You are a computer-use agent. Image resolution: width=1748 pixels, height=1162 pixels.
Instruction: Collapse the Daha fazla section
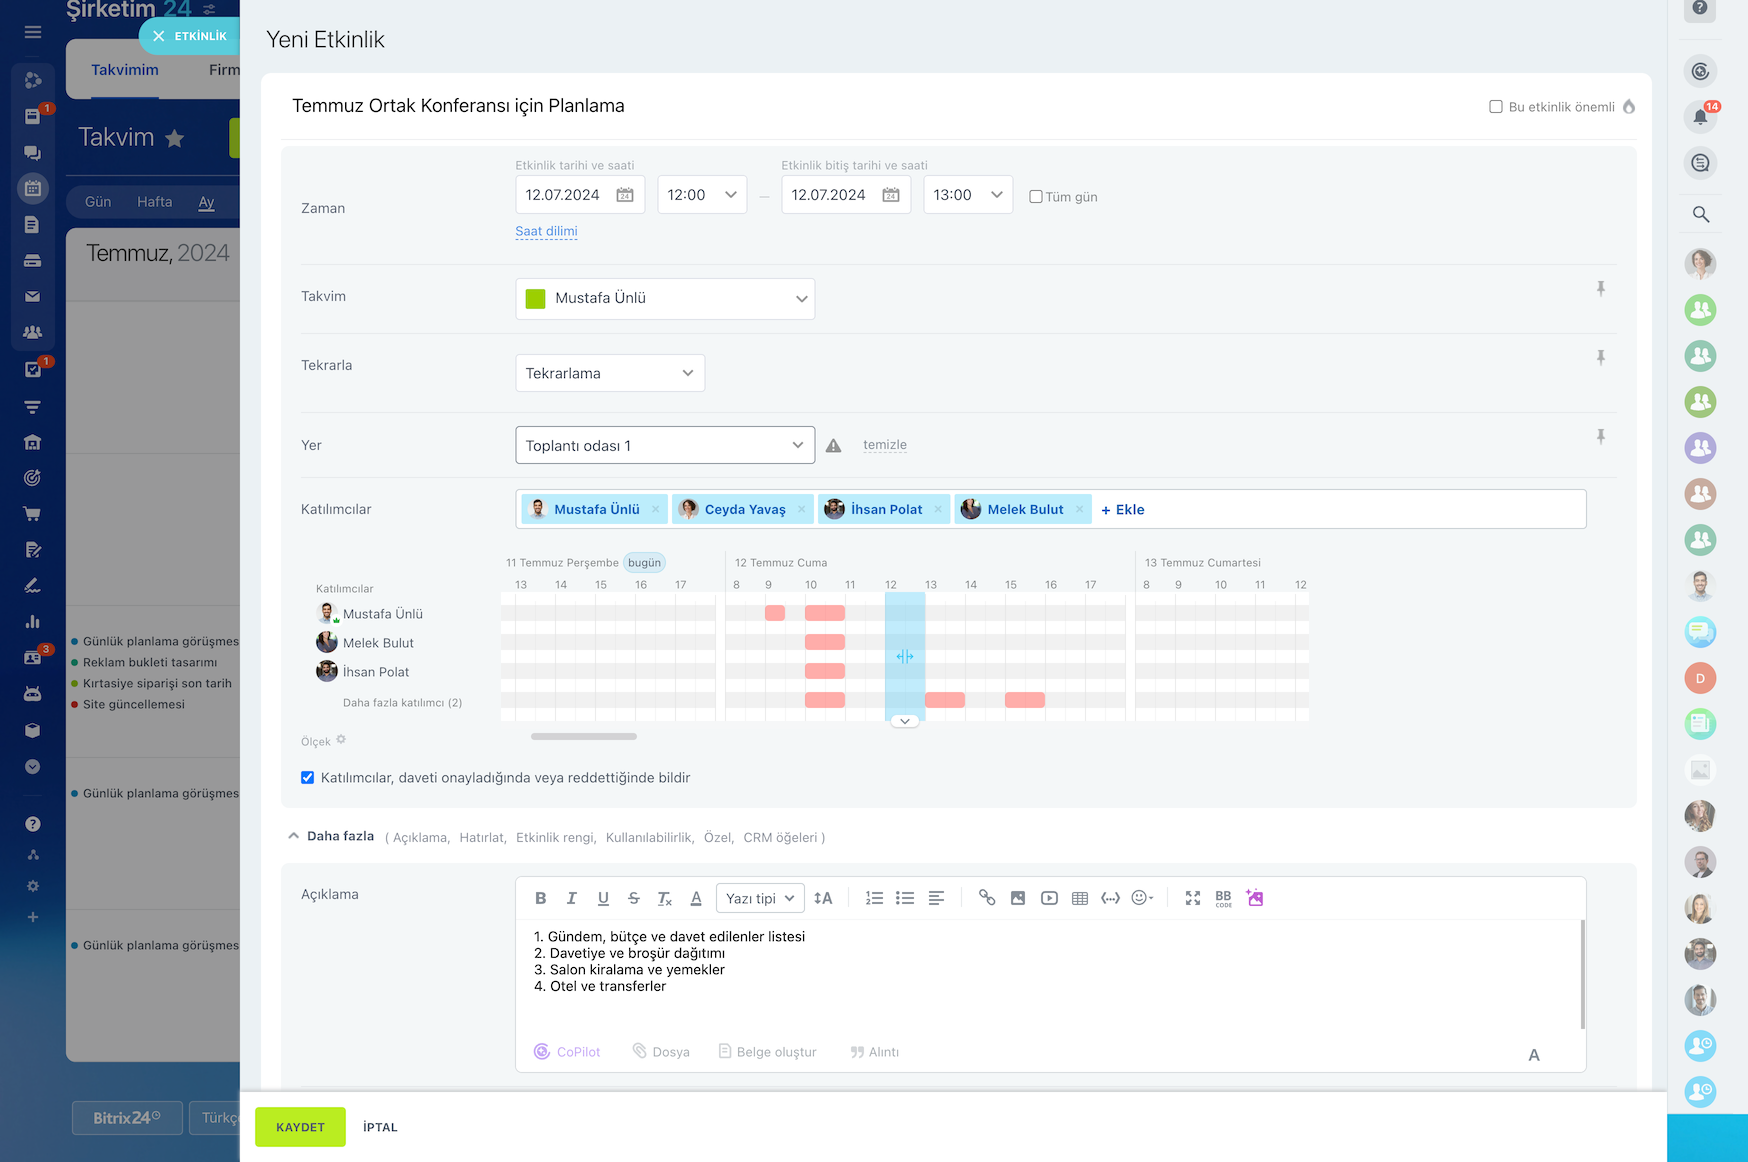tap(331, 836)
